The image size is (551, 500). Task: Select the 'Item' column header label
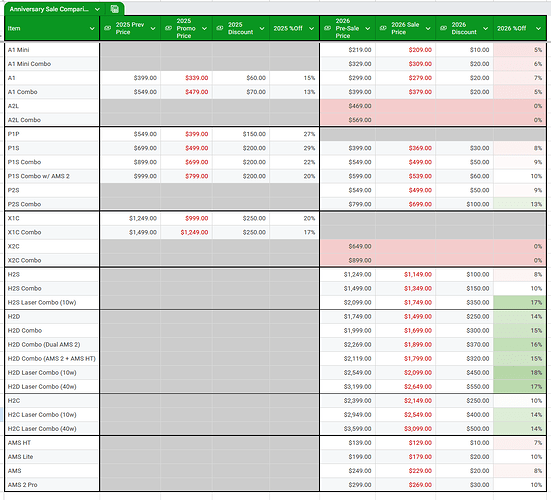[x=14, y=28]
